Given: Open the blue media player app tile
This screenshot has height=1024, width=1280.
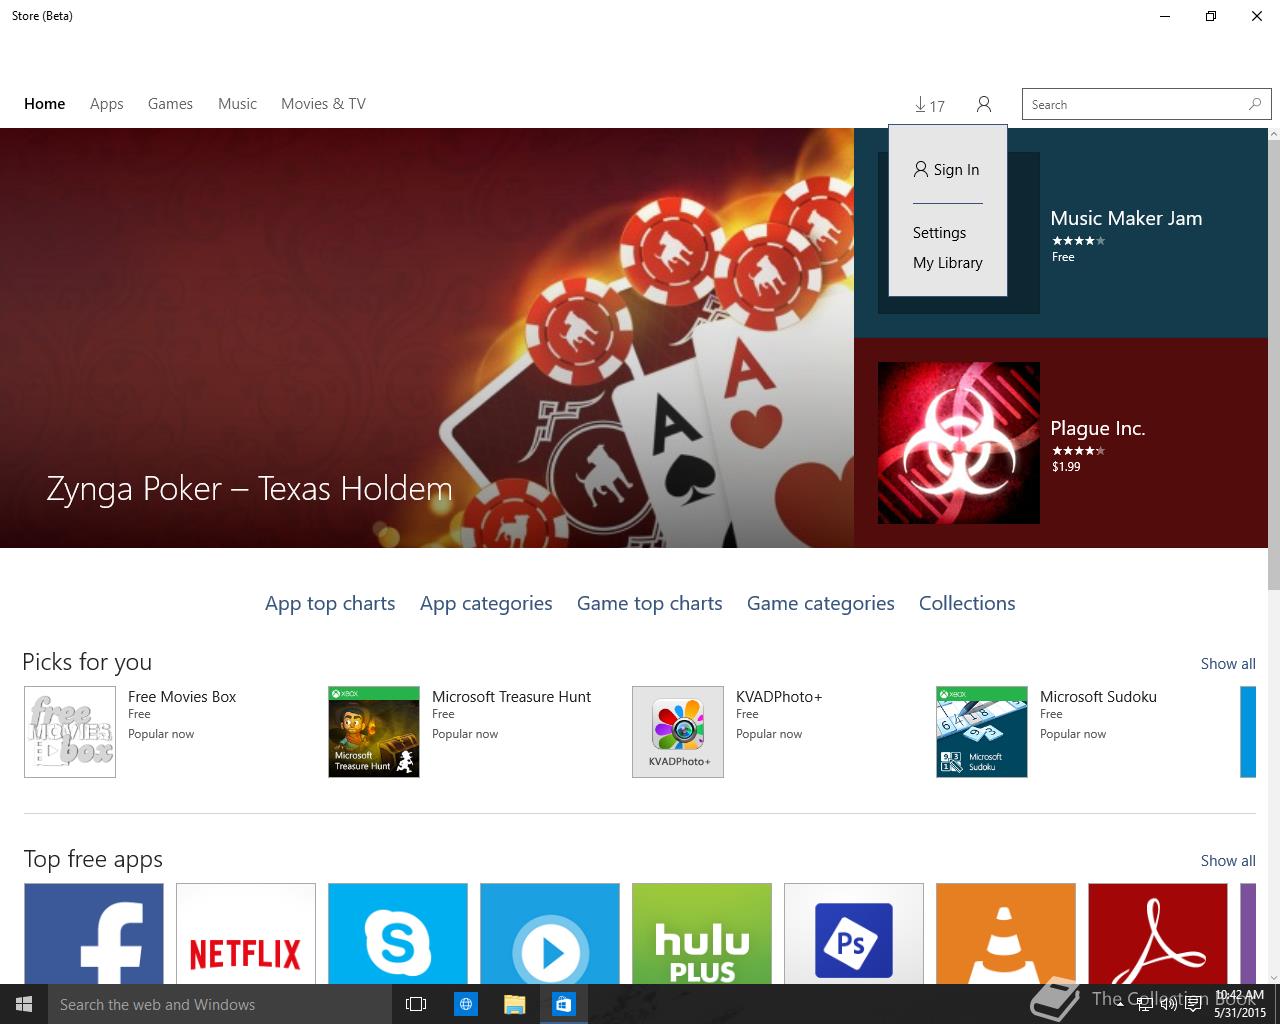Looking at the screenshot, I should point(550,933).
